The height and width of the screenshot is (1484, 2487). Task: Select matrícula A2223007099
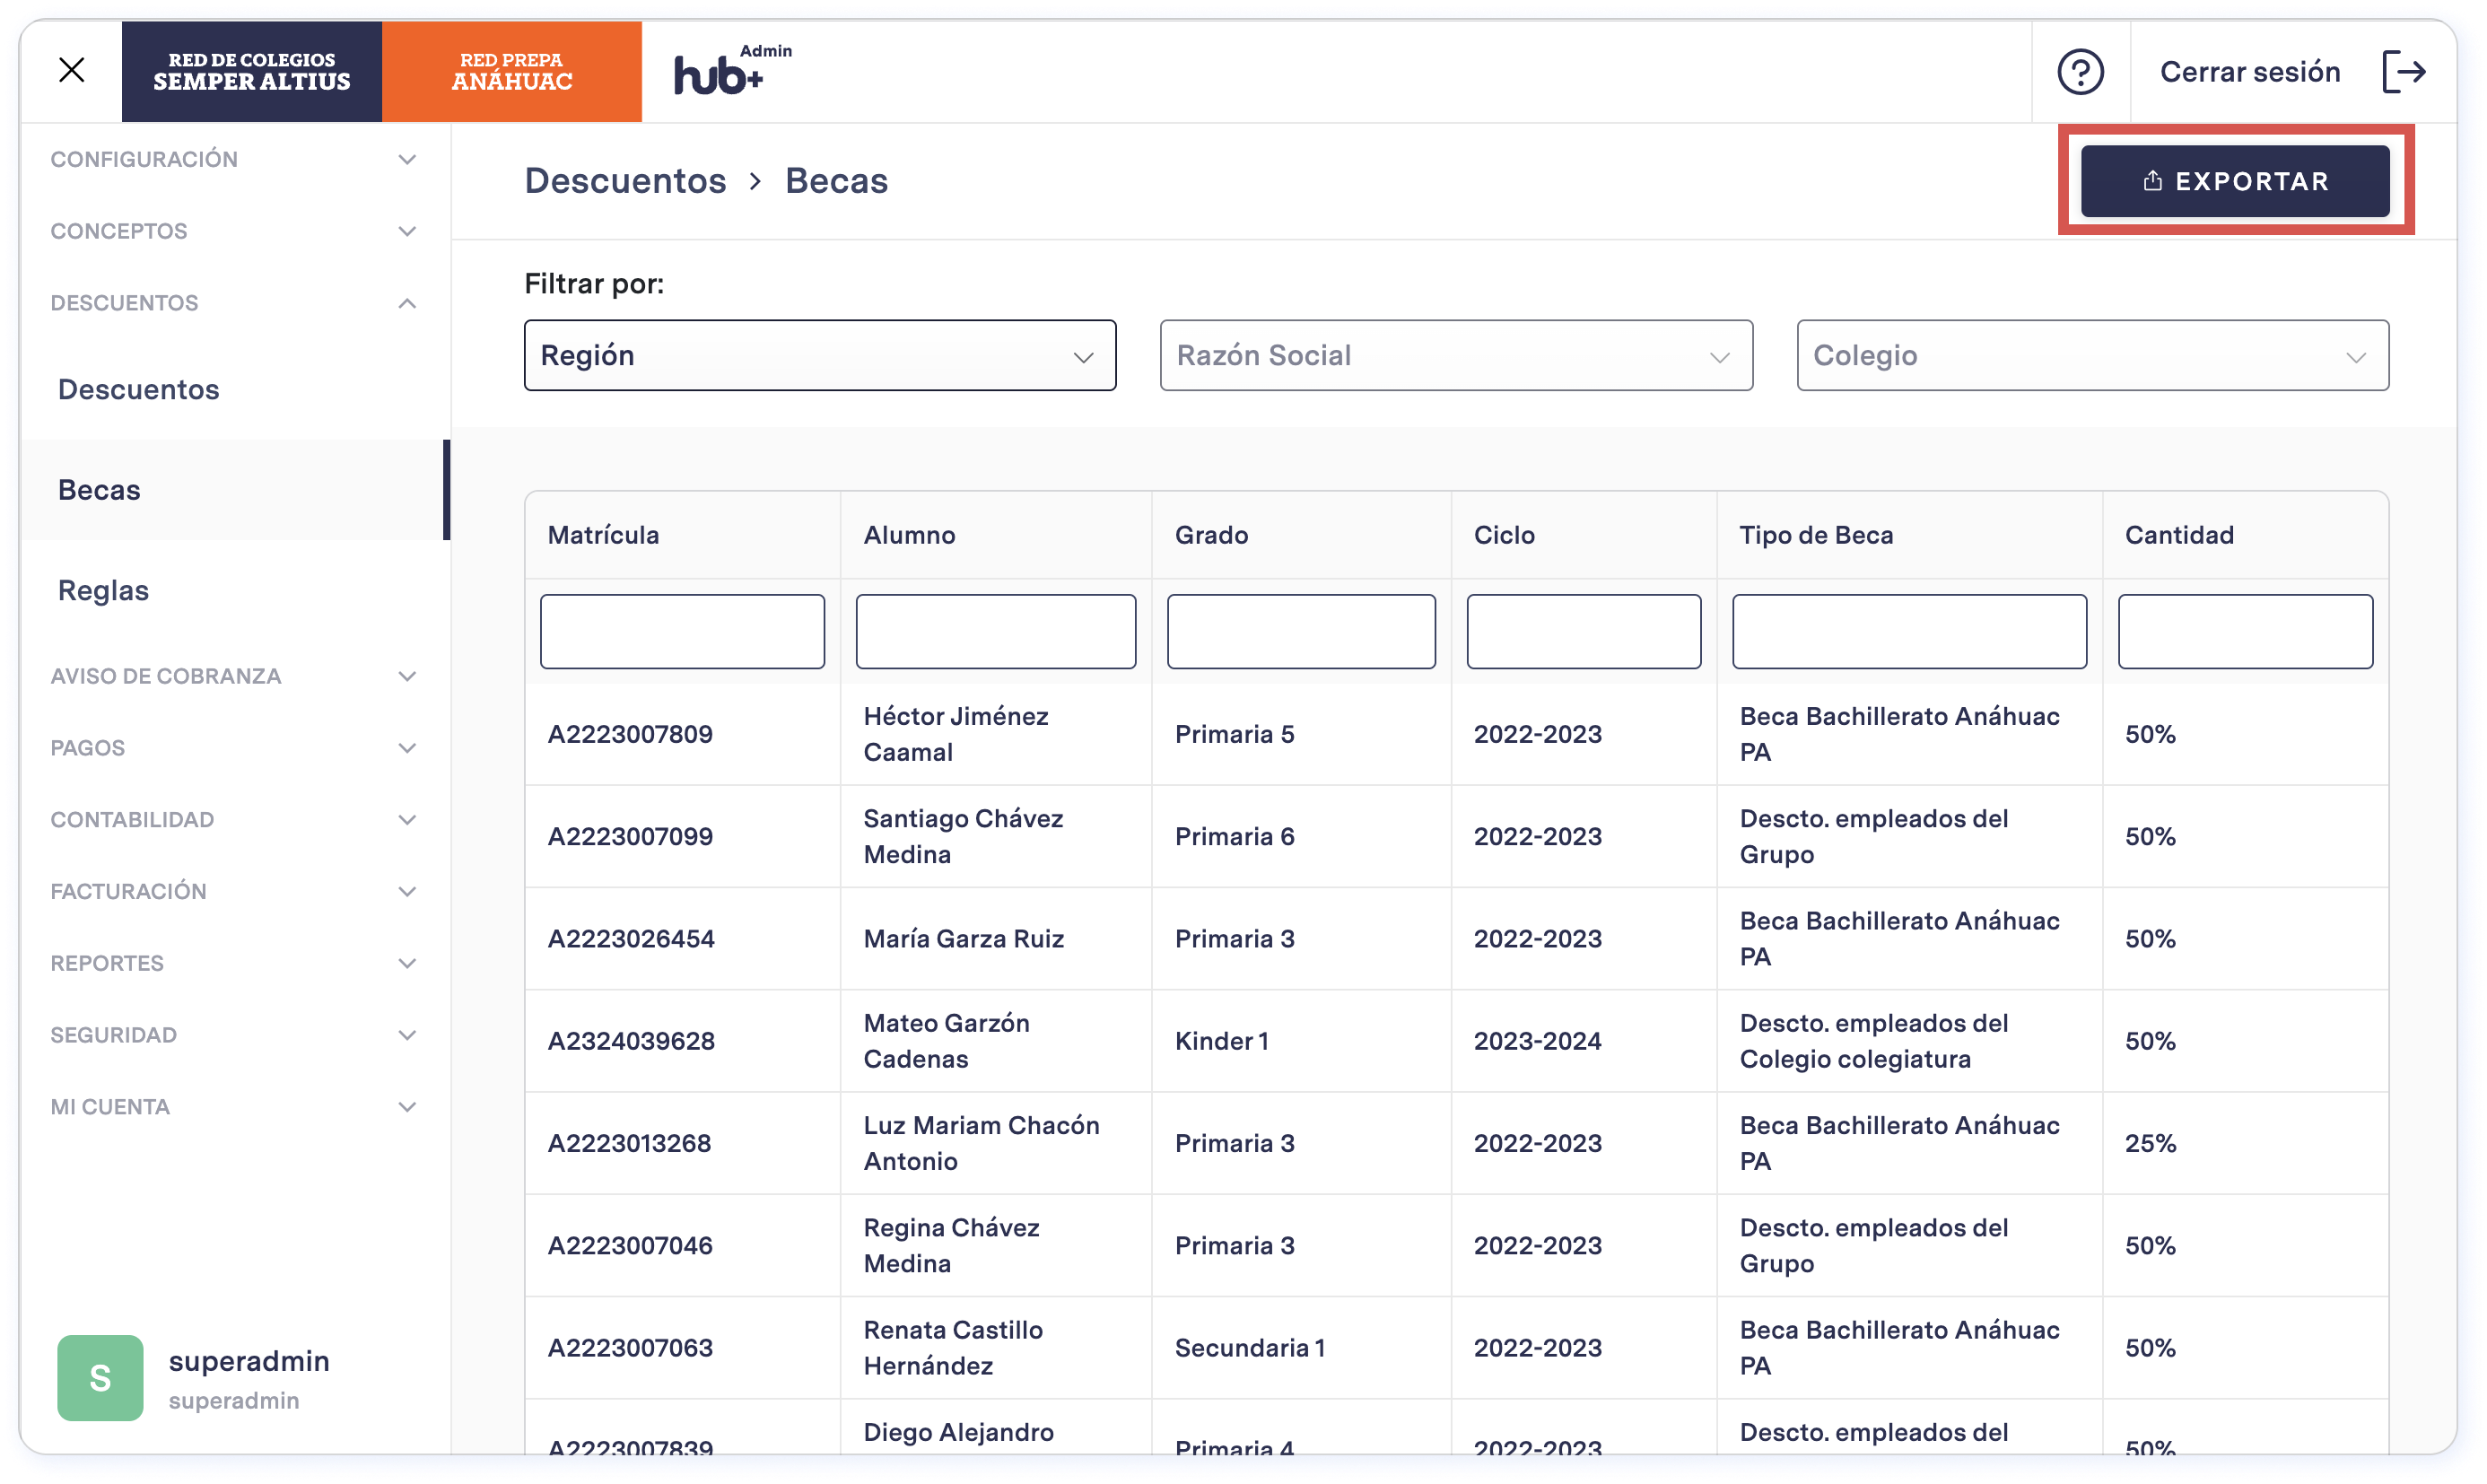630,836
